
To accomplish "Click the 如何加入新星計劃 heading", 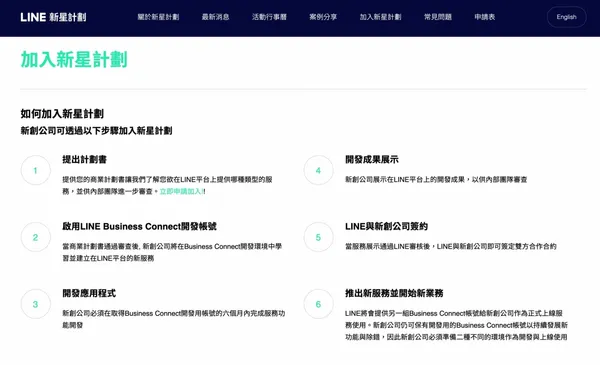I will click(62, 114).
